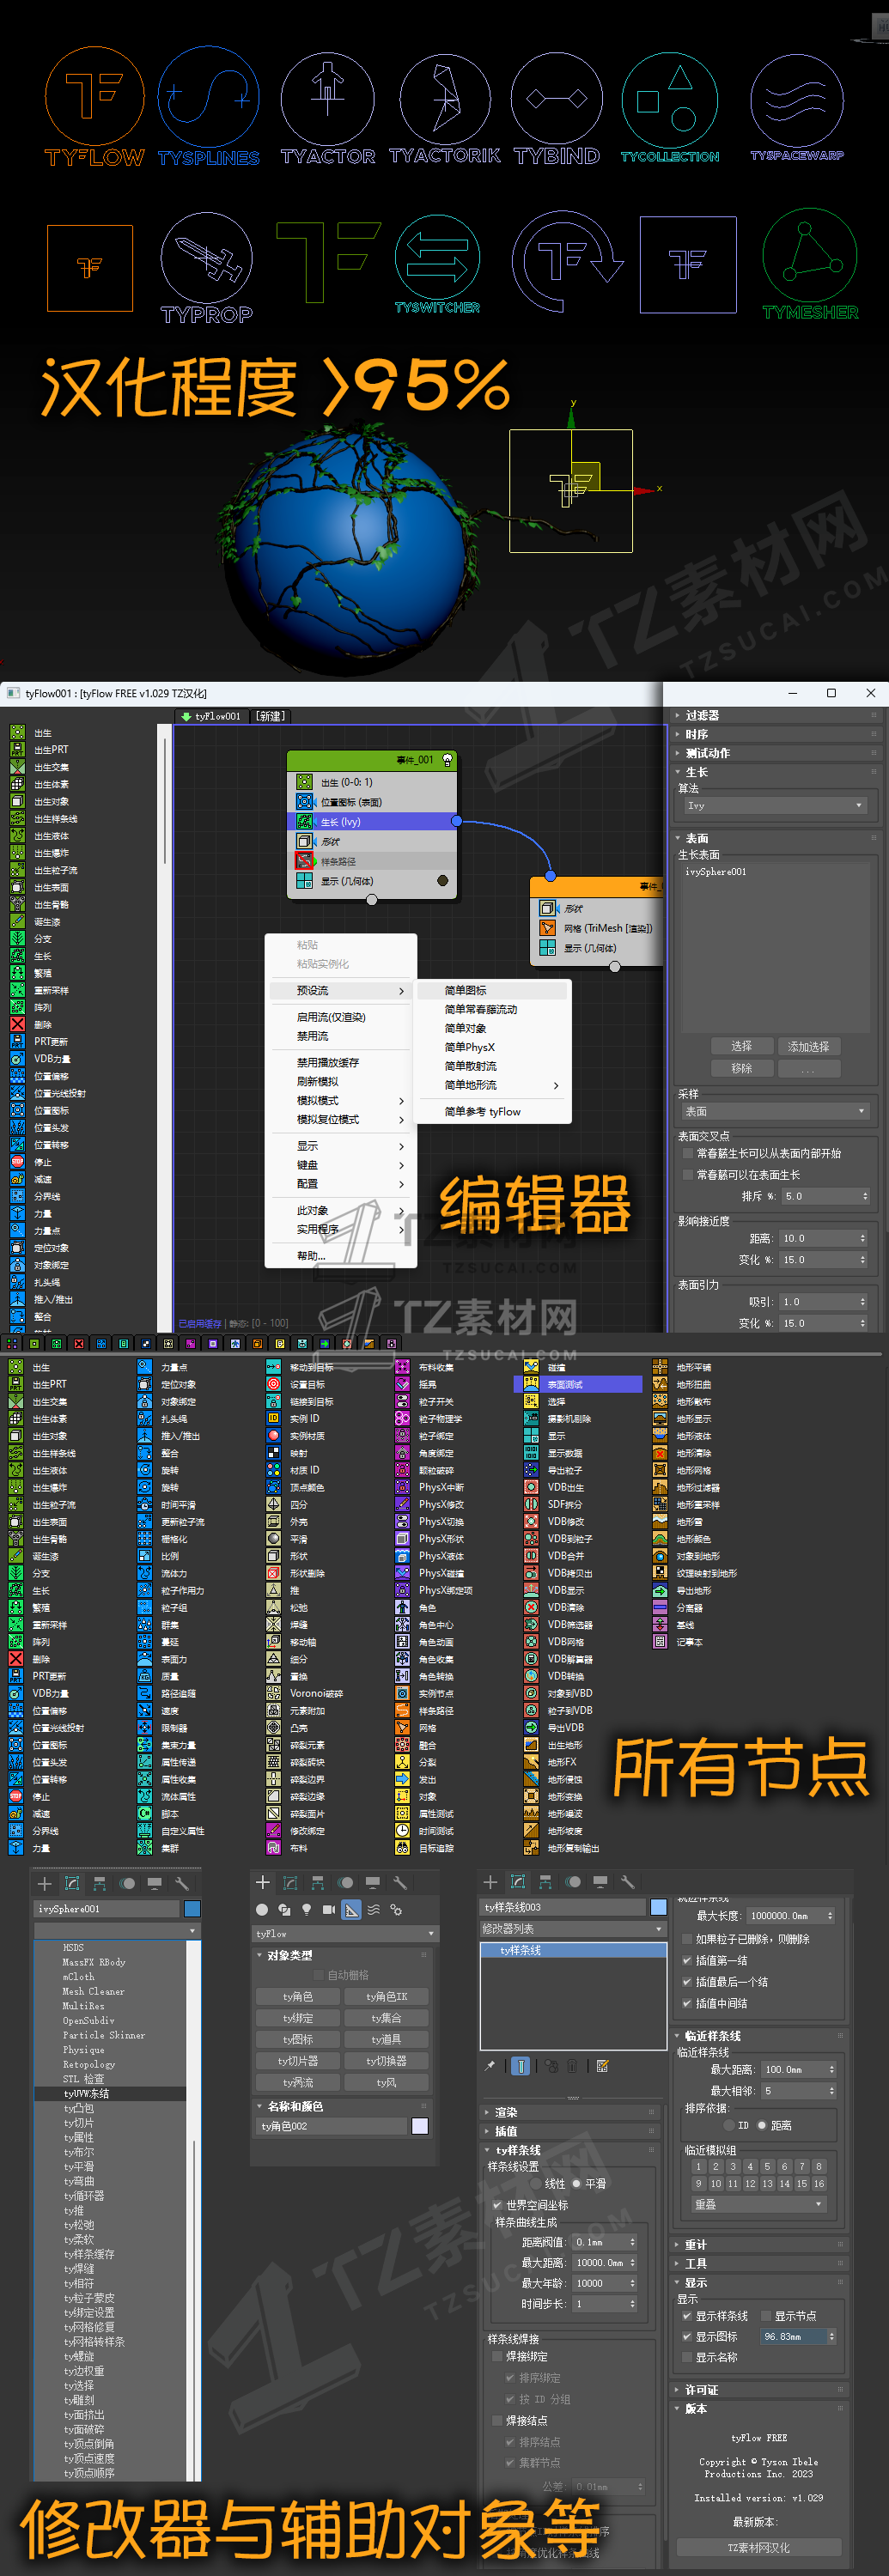Open the 修改器列表 dropdown

click(x=573, y=1929)
